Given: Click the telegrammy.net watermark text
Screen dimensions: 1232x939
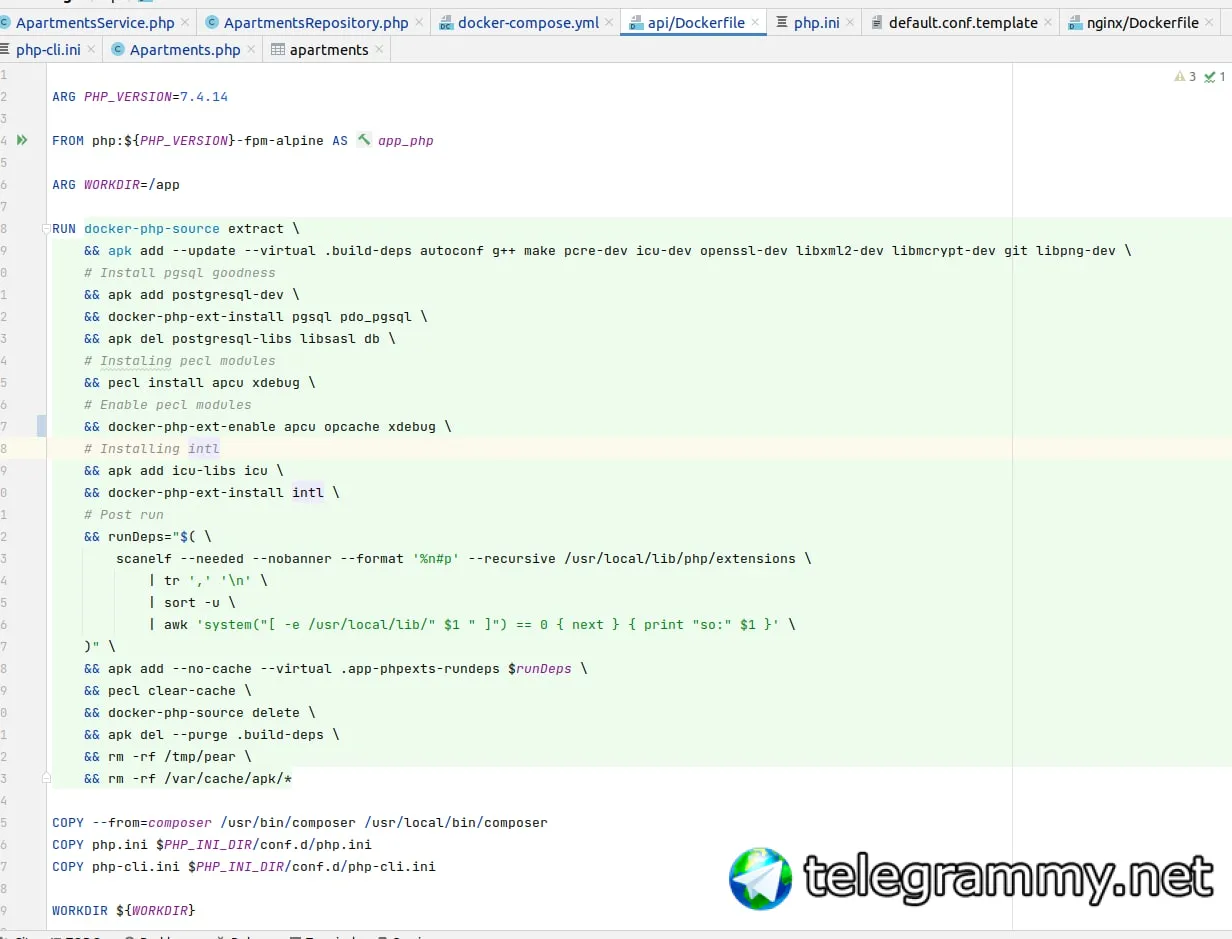Looking at the screenshot, I should click(1008, 878).
